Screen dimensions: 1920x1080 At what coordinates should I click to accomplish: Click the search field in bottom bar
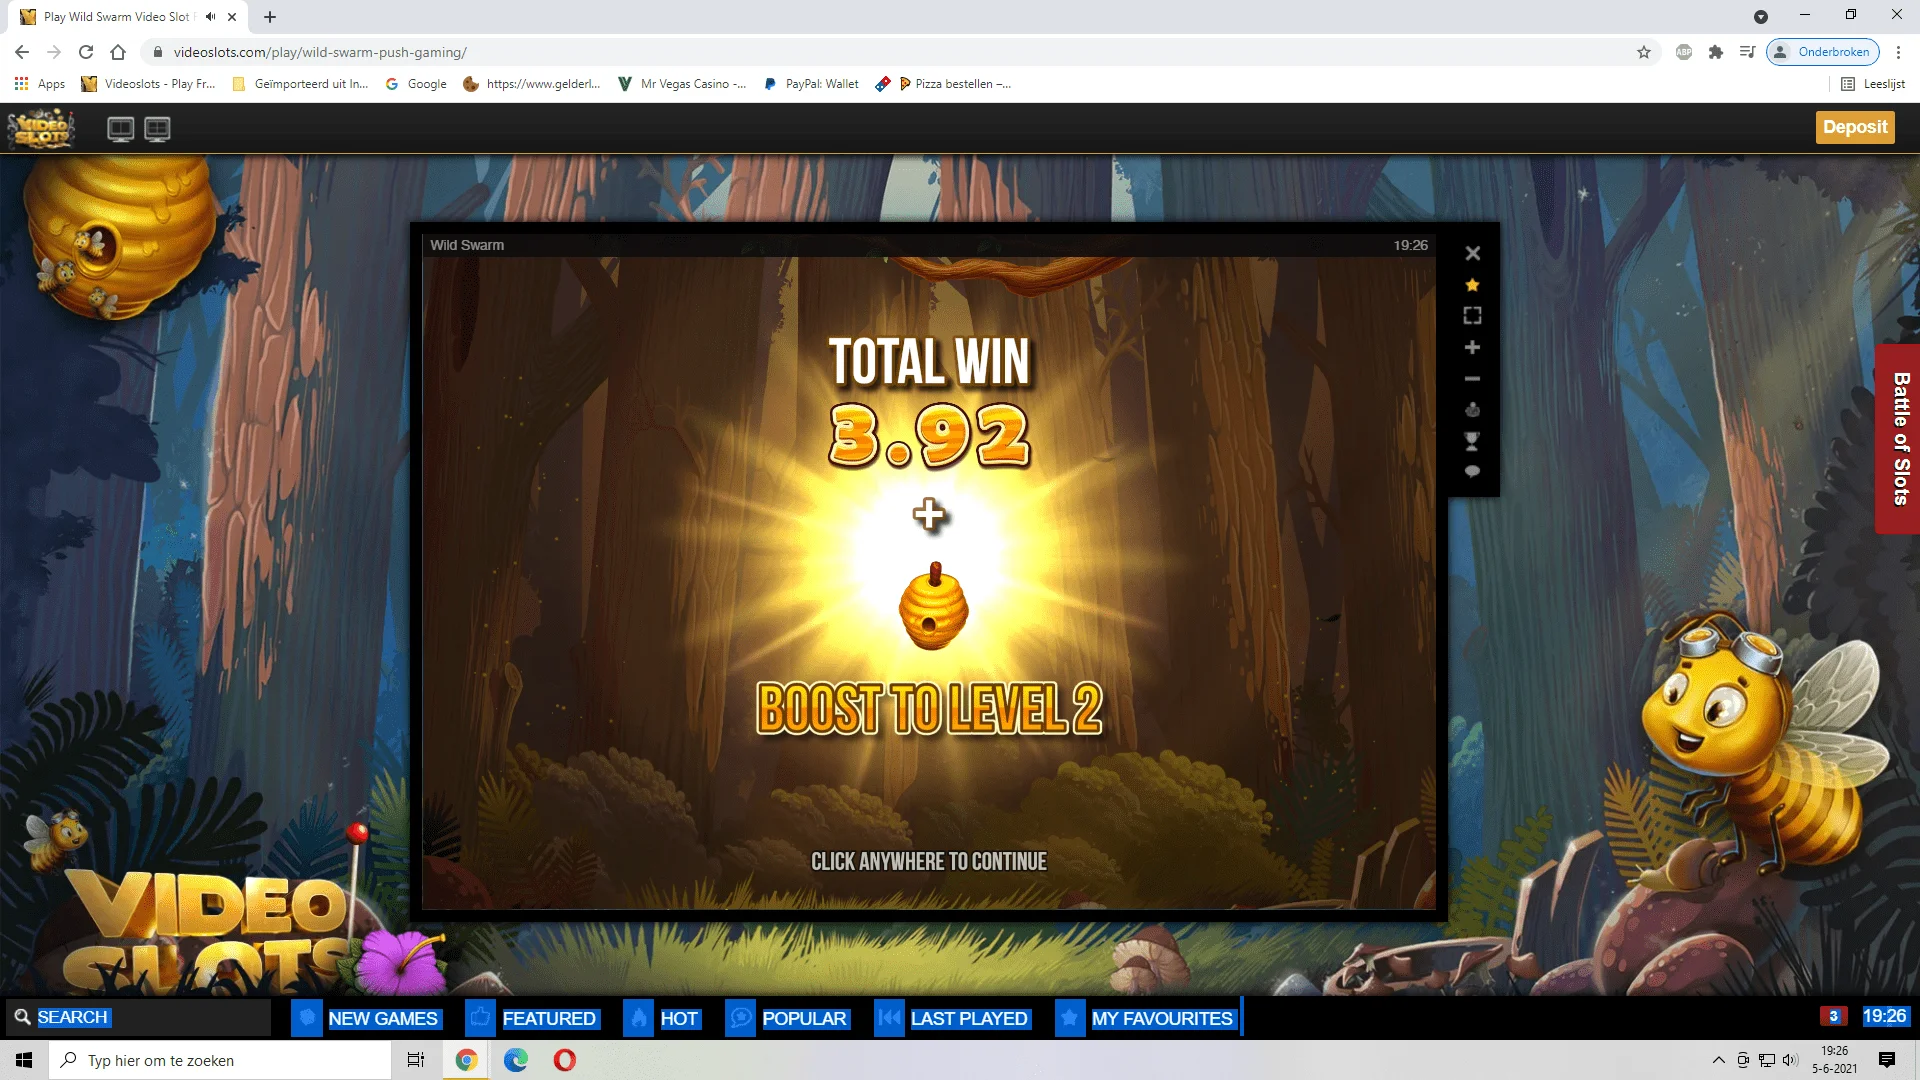pyautogui.click(x=140, y=1017)
